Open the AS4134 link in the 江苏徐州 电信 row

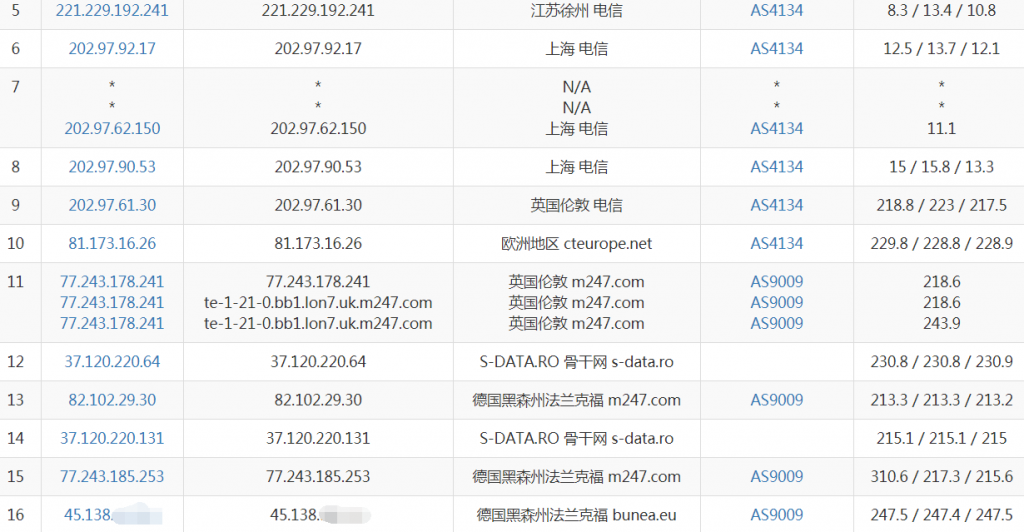tap(777, 11)
